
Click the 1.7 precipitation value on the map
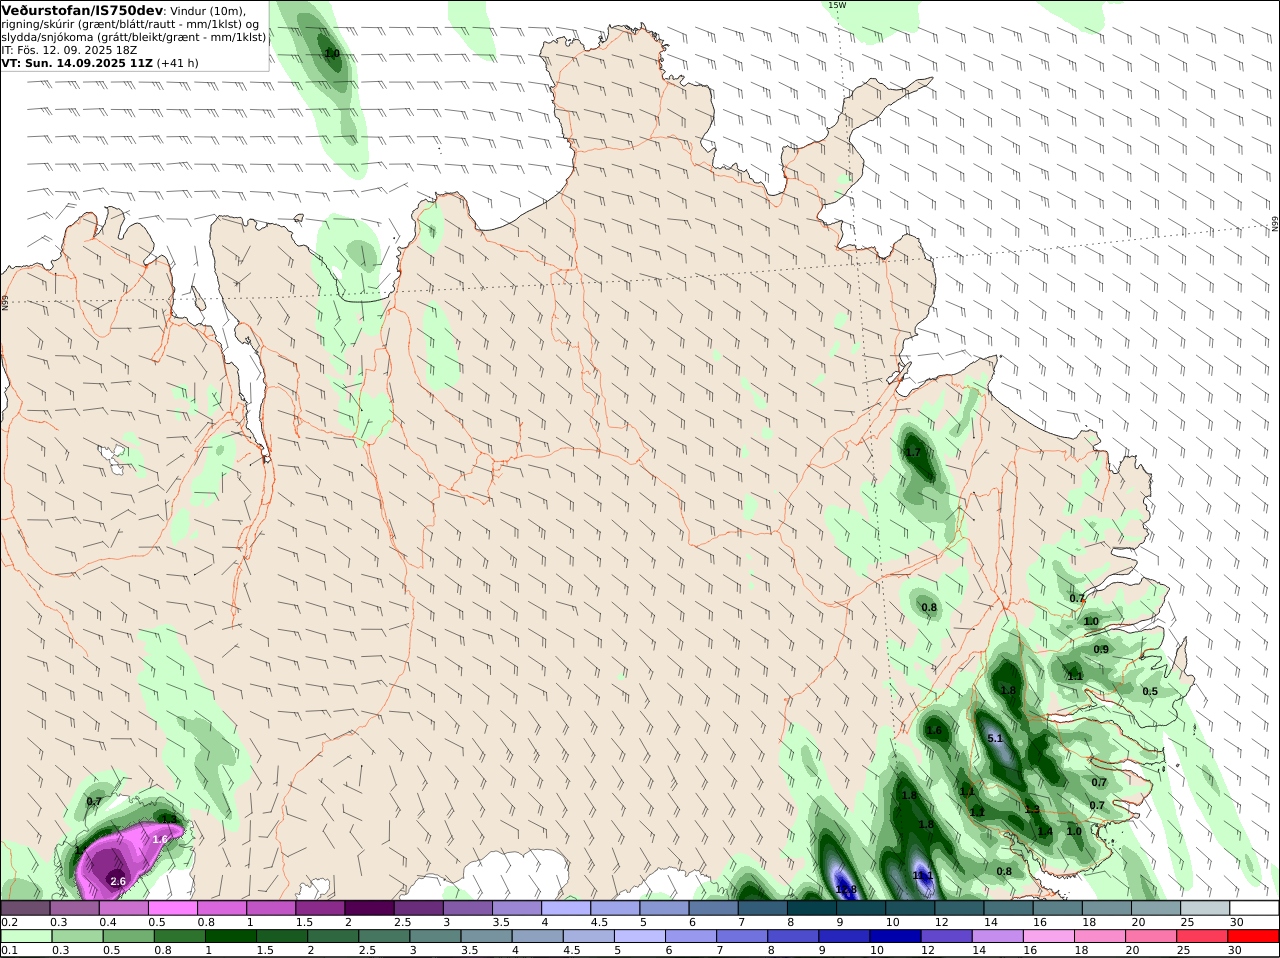[913, 453]
